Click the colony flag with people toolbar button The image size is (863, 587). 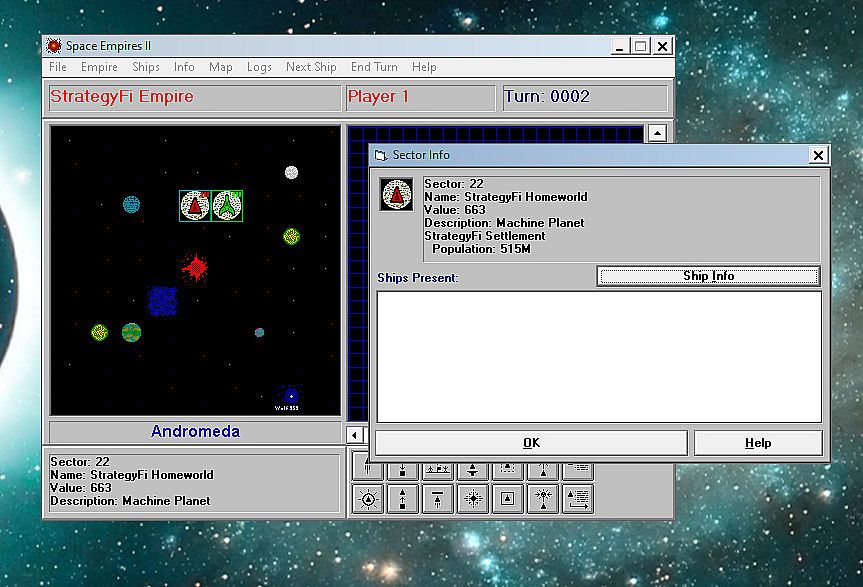tap(438, 471)
